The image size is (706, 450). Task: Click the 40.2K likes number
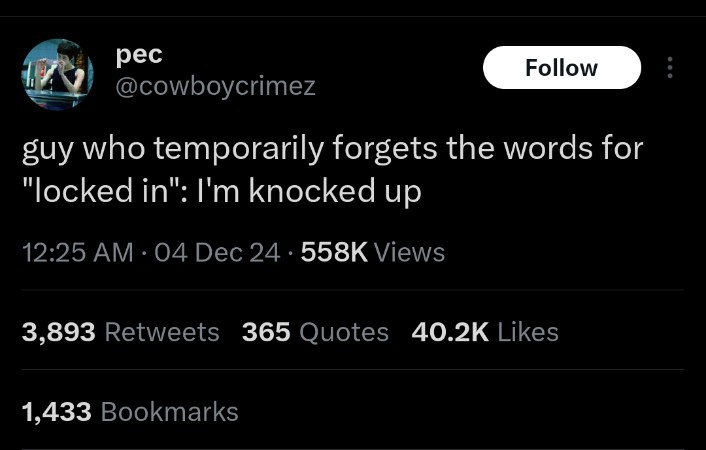click(450, 332)
